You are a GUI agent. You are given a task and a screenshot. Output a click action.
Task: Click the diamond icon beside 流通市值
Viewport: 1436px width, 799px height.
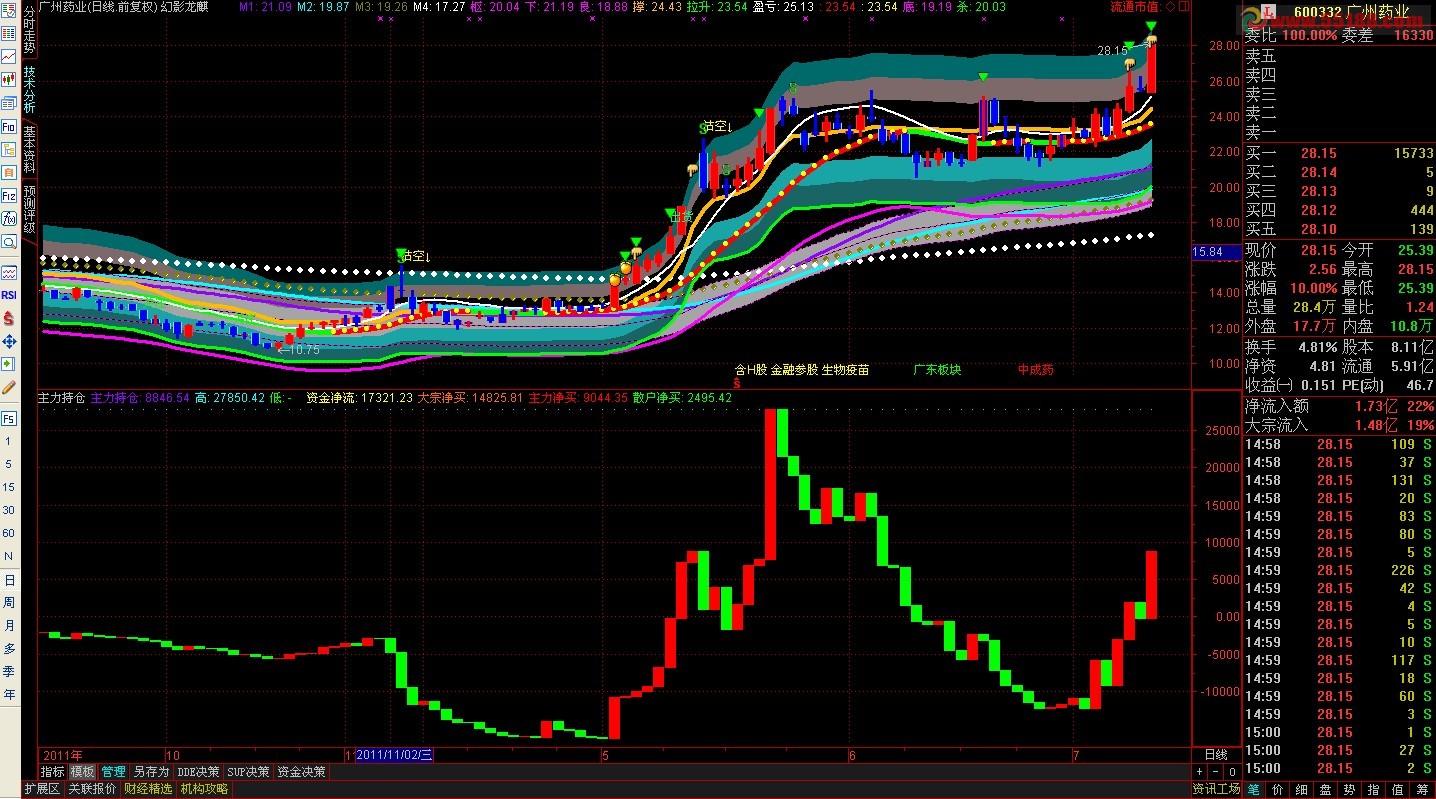point(1171,6)
